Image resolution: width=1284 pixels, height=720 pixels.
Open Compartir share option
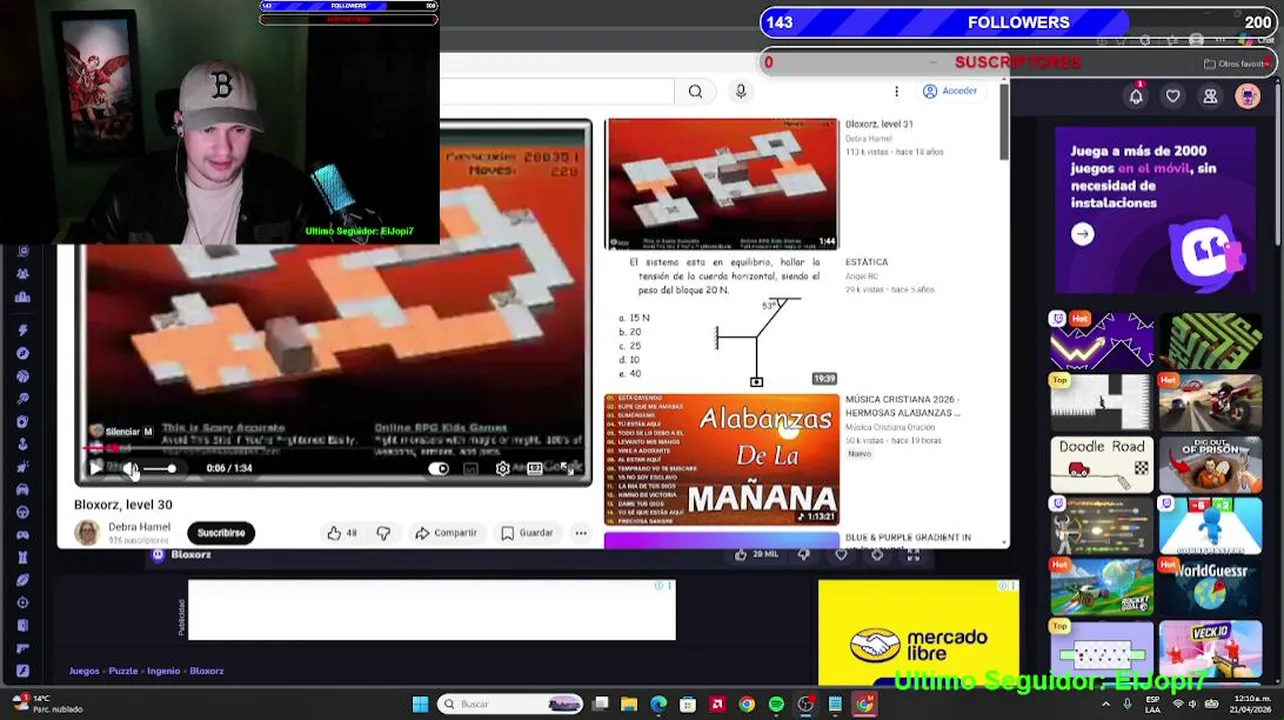point(446,533)
